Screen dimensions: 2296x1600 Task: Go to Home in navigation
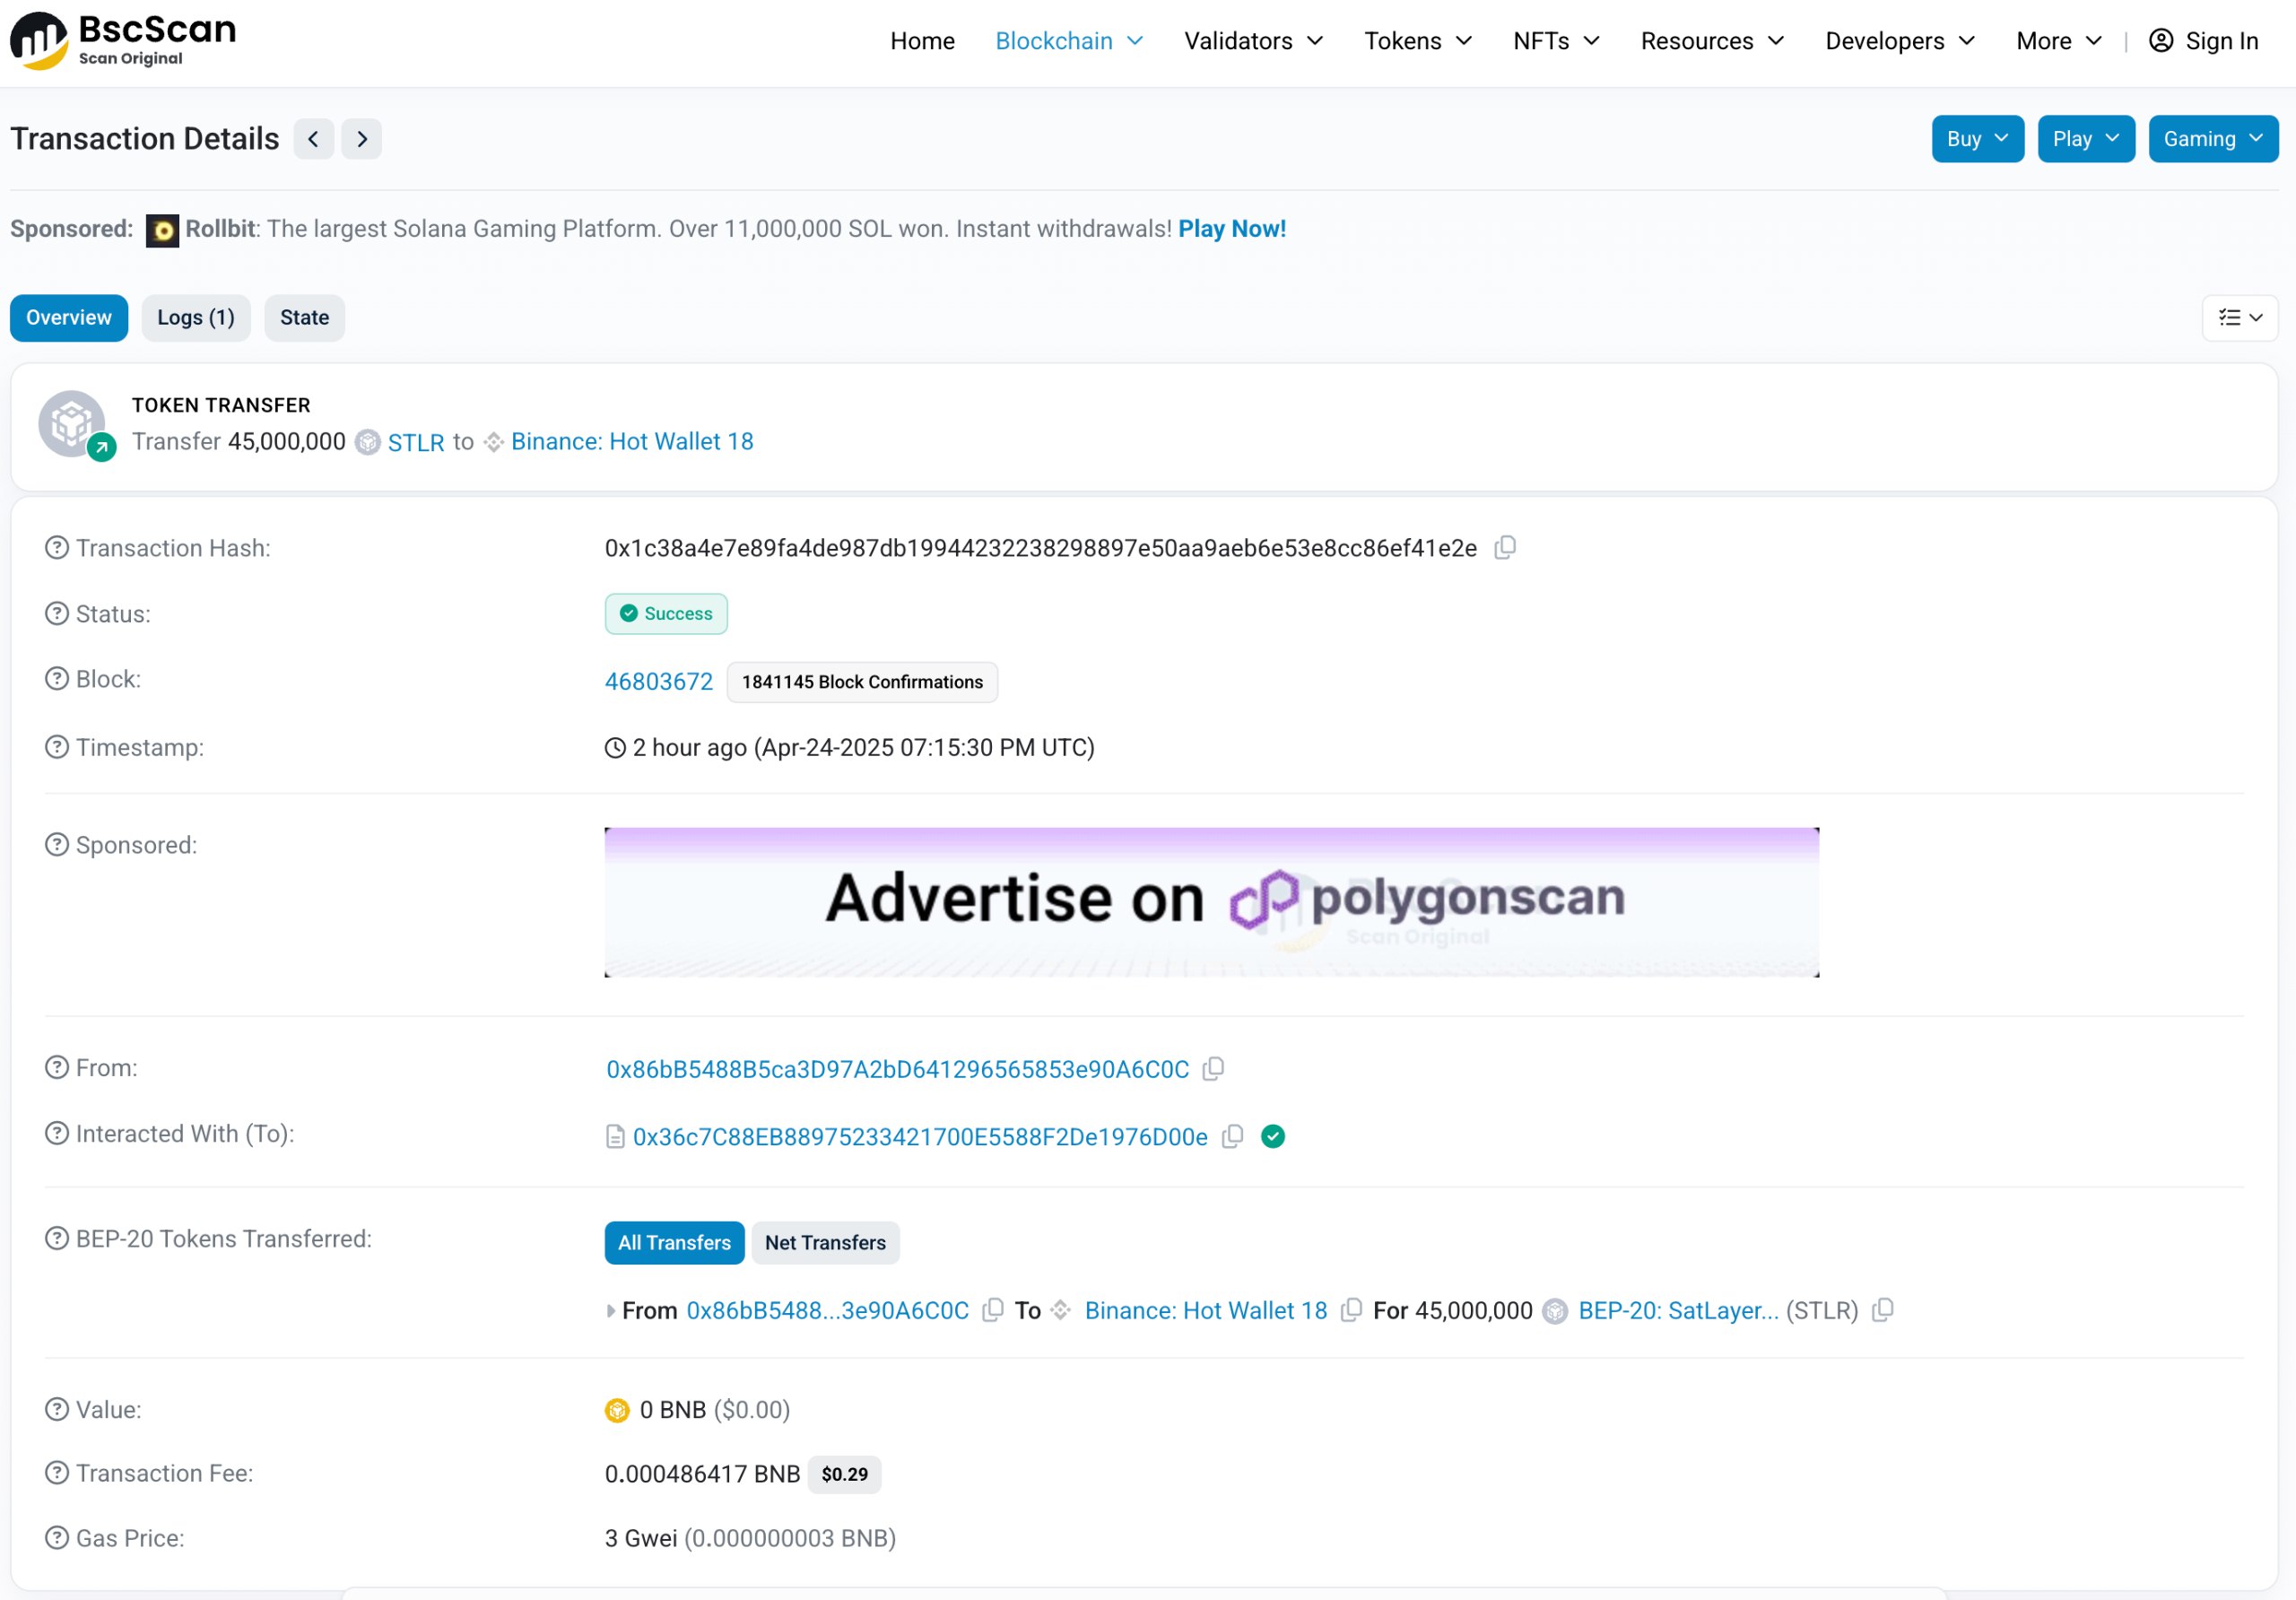(x=922, y=41)
